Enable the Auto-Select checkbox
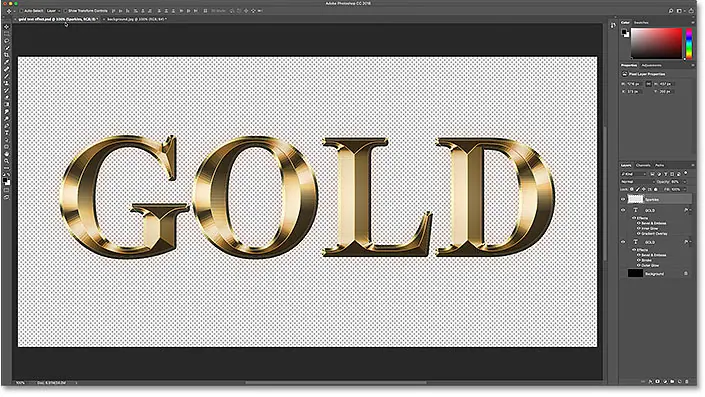Viewport: 705px width, 397px height. 21,11
